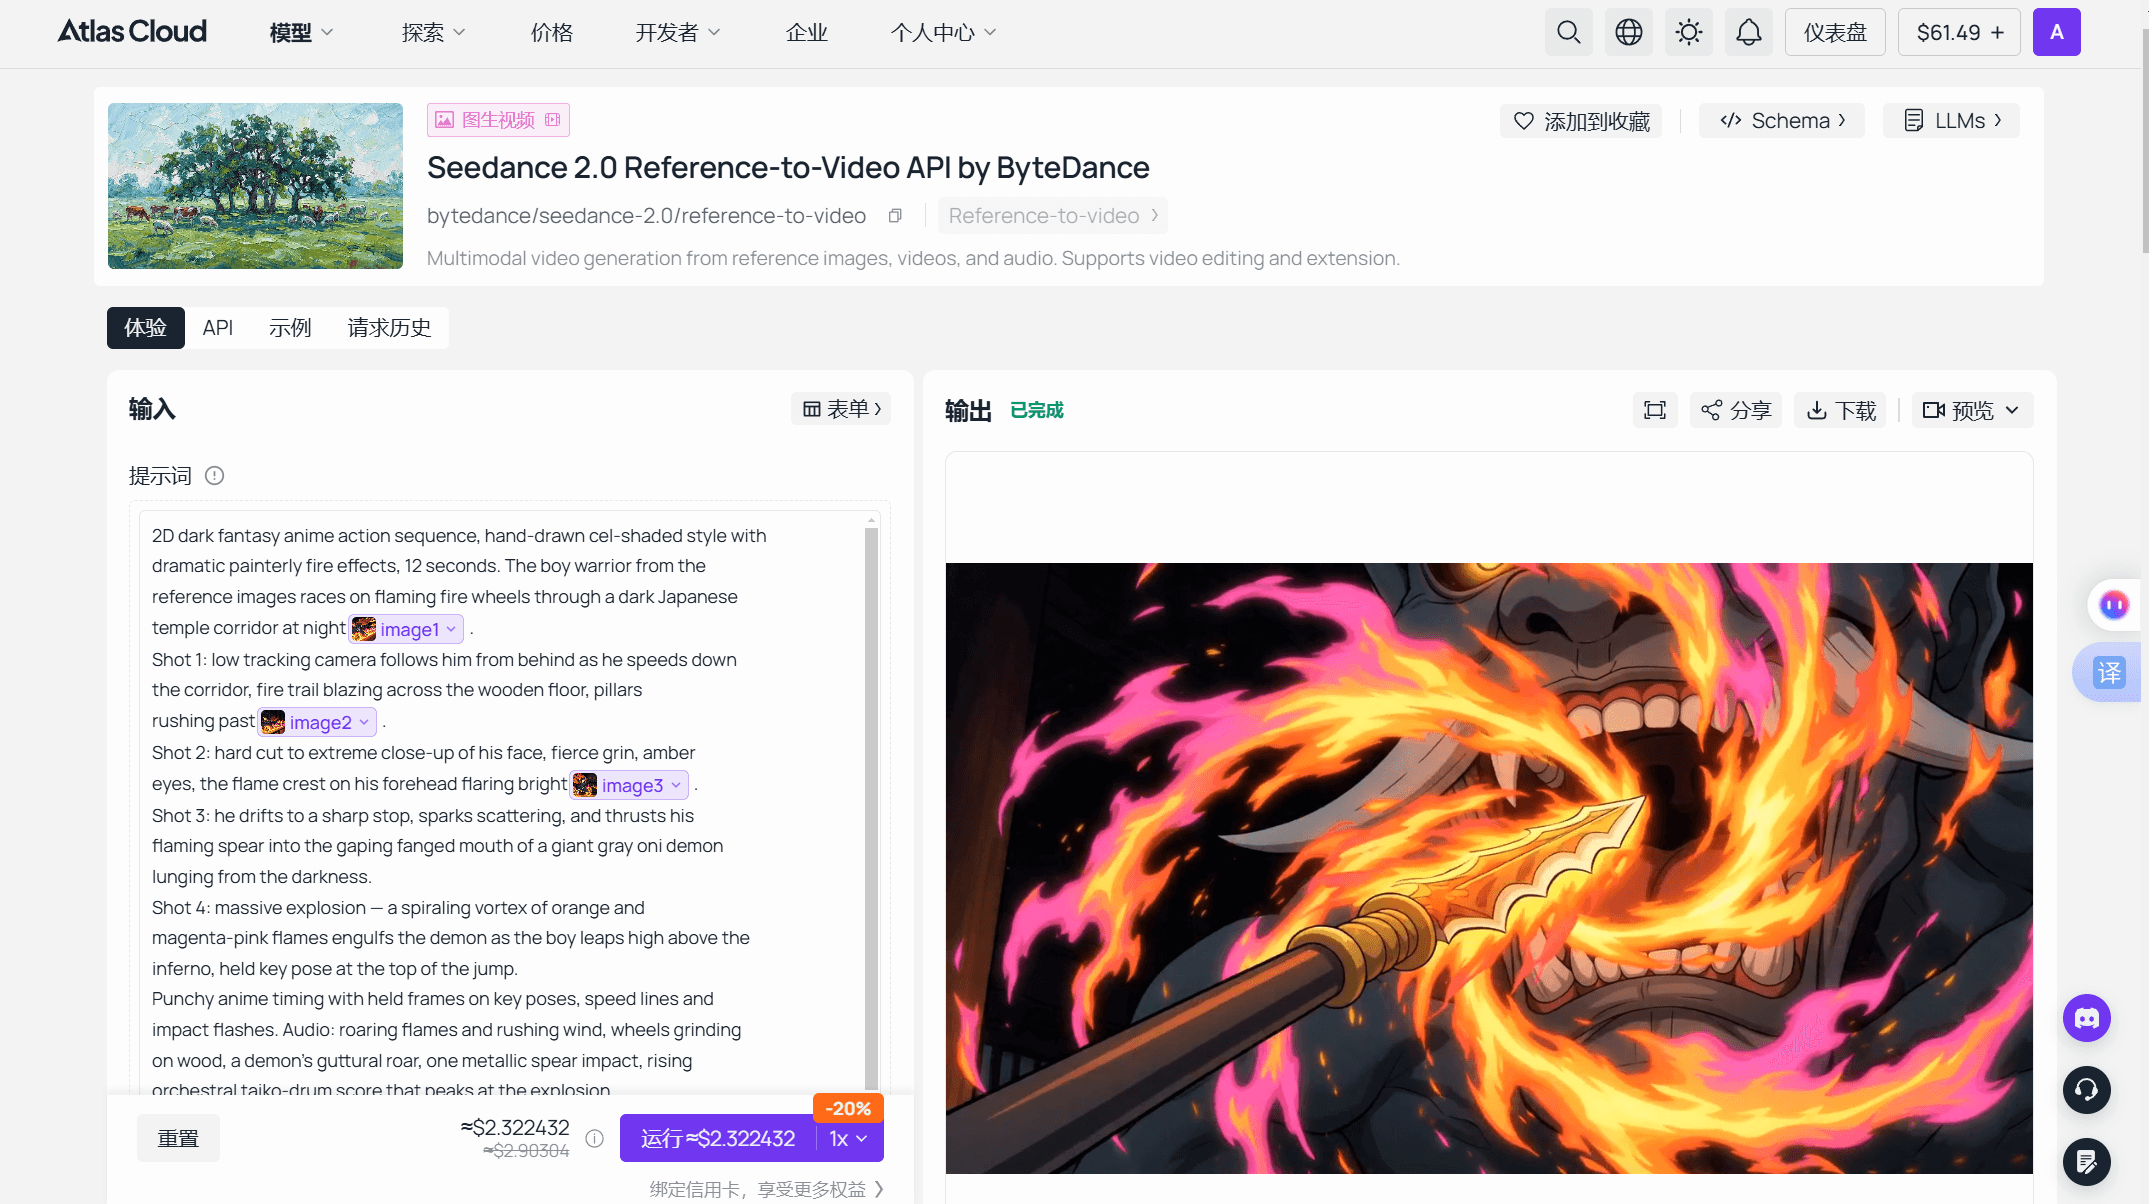Image resolution: width=2149 pixels, height=1204 pixels.
Task: Open the feedback note floating button
Action: tap(2086, 1162)
